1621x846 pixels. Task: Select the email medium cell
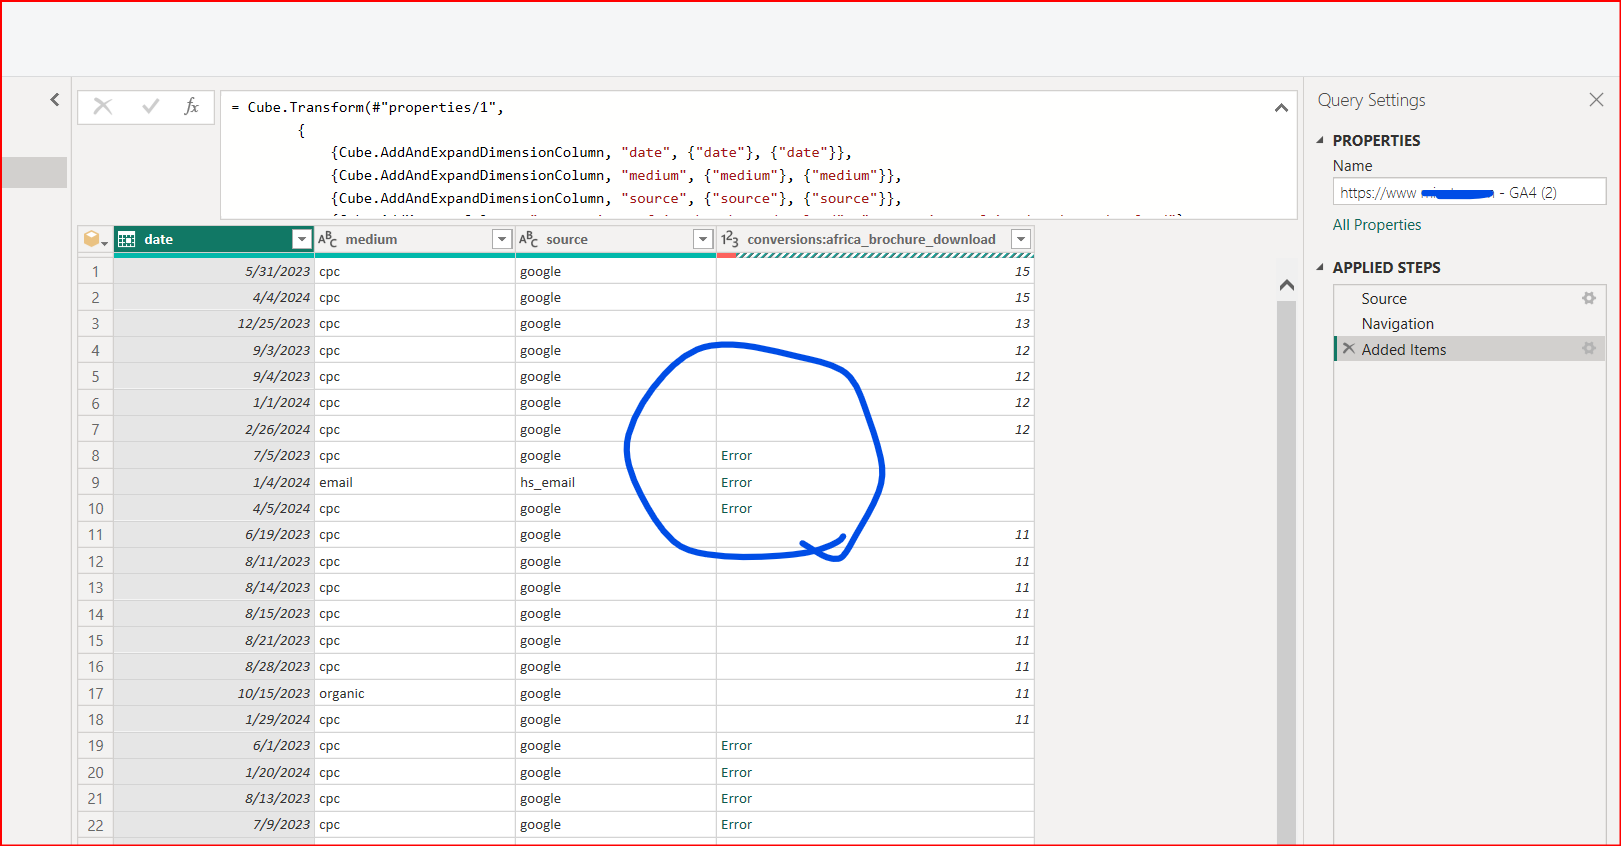415,482
